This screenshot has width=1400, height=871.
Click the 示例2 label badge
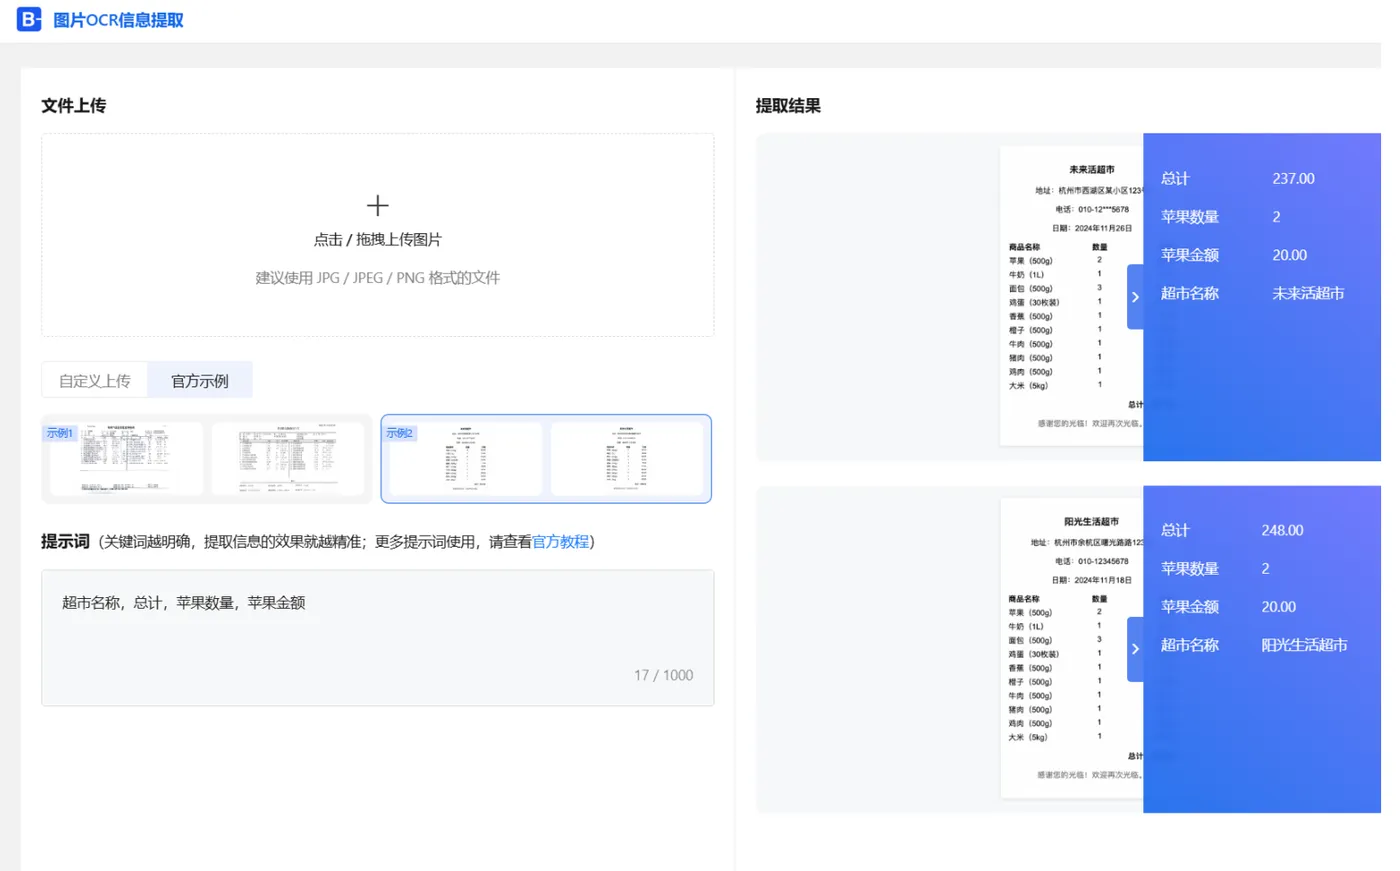coord(399,433)
